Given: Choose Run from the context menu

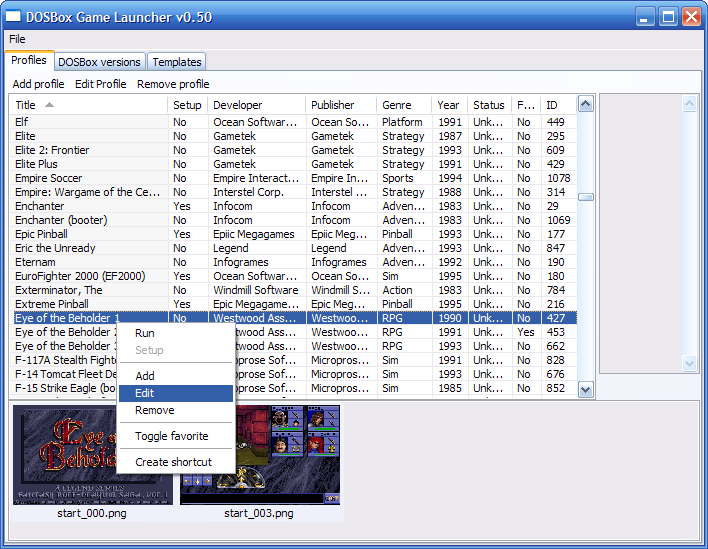Looking at the screenshot, I should (x=145, y=333).
